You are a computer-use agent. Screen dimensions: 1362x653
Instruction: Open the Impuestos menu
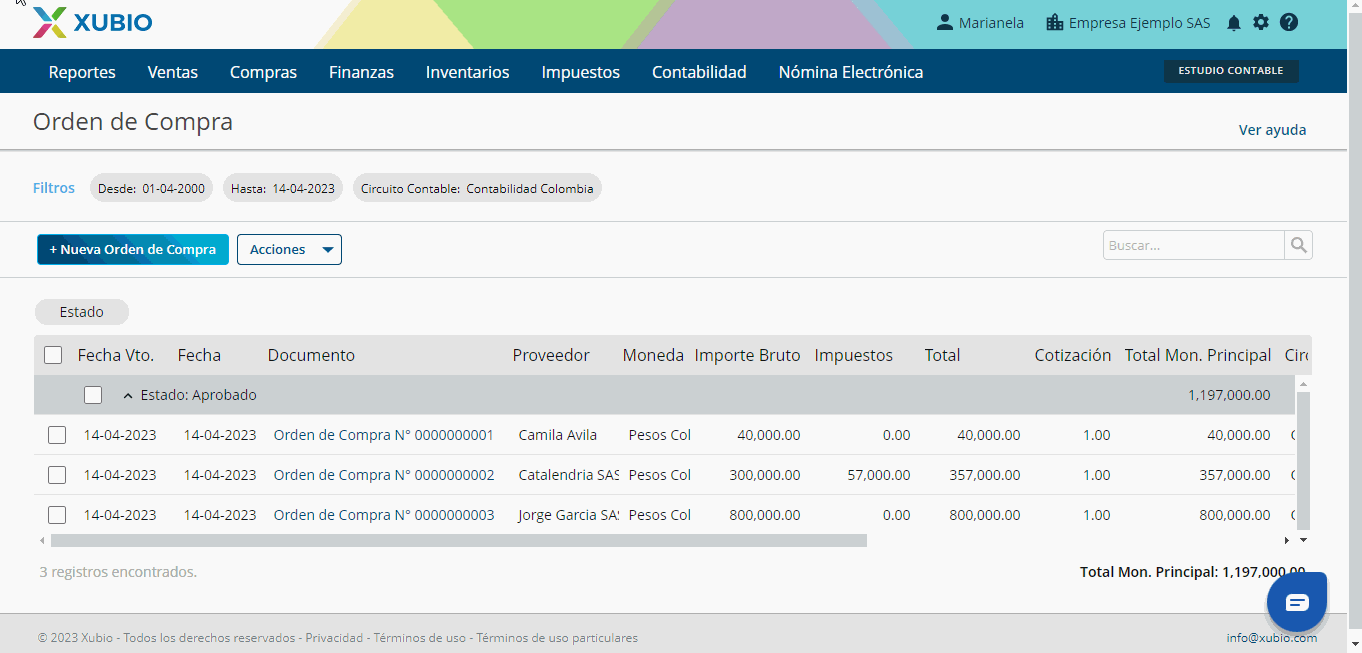coord(580,72)
